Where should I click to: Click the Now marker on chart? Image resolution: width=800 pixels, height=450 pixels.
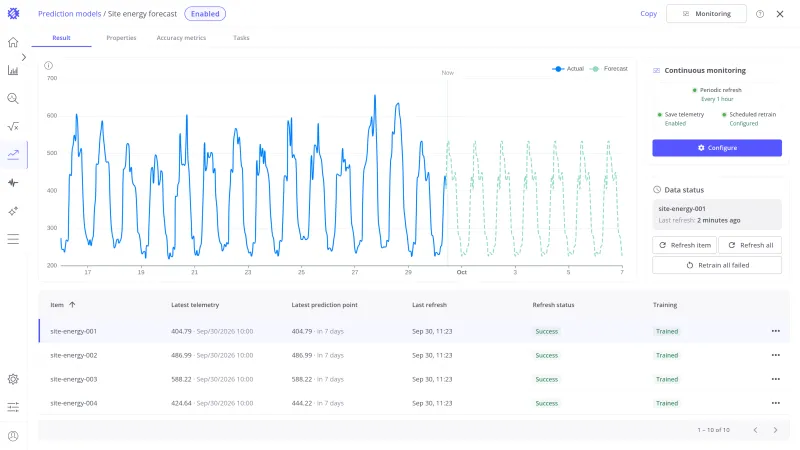(447, 73)
